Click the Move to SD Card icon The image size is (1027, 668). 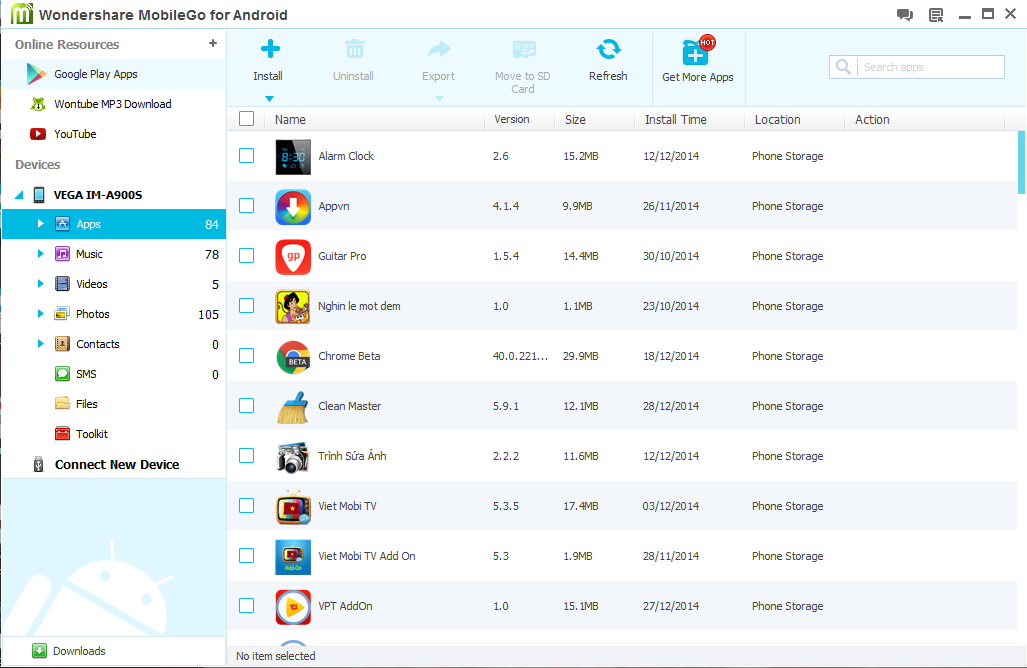point(524,49)
